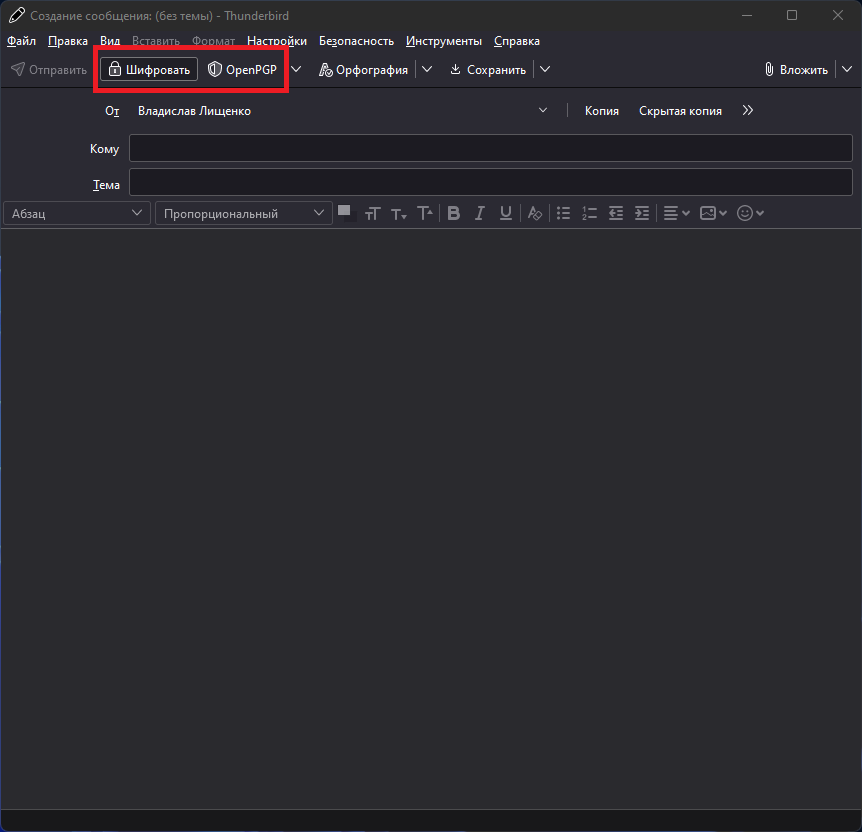Open the Орфография dropdown arrow
Image resolution: width=862 pixels, height=832 pixels.
[x=427, y=70]
